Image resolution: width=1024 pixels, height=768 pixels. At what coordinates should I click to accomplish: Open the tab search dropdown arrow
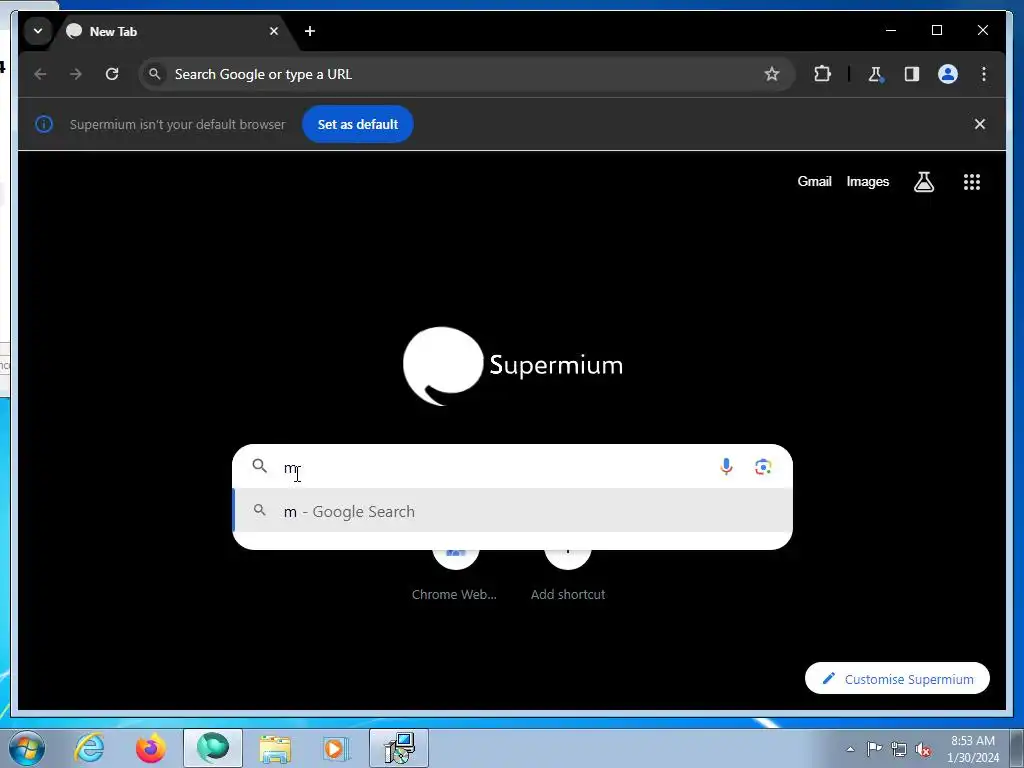[38, 31]
